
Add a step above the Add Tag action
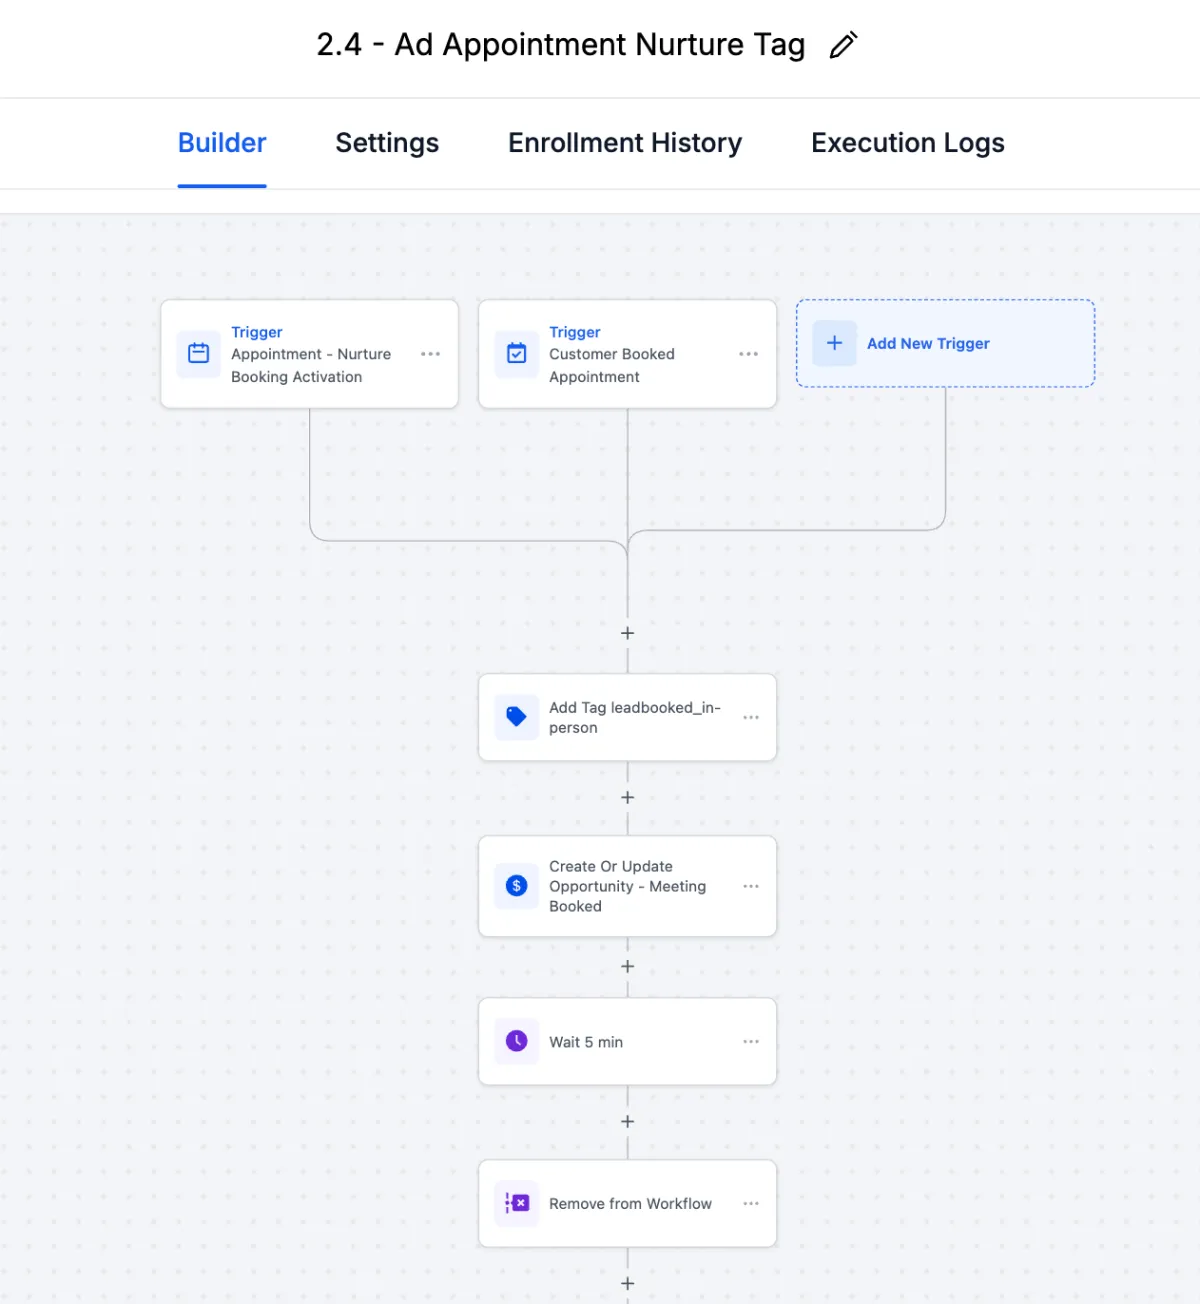[x=628, y=633]
